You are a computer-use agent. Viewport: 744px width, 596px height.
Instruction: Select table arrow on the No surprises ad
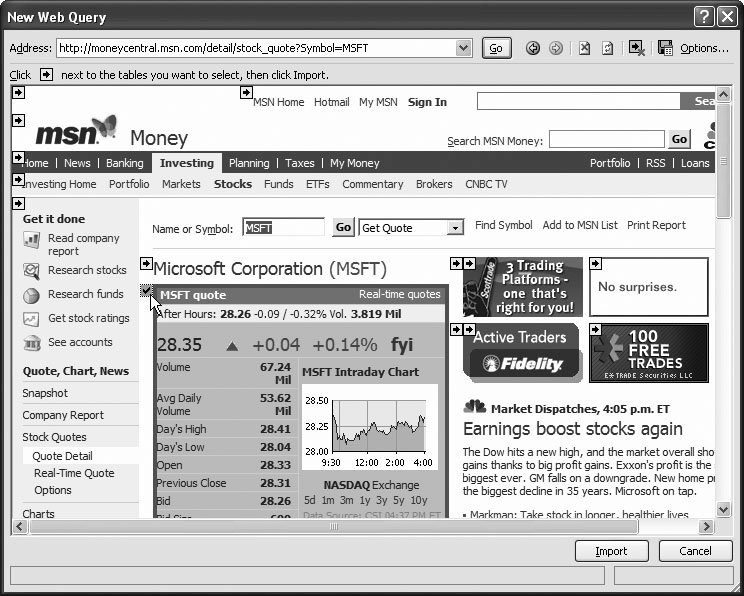(x=595, y=263)
